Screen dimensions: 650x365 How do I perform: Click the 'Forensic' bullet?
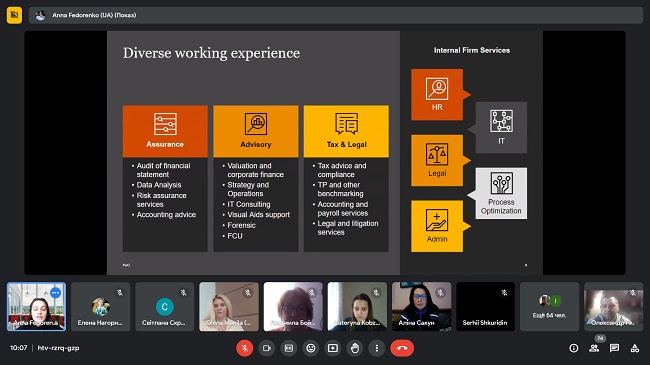241,226
